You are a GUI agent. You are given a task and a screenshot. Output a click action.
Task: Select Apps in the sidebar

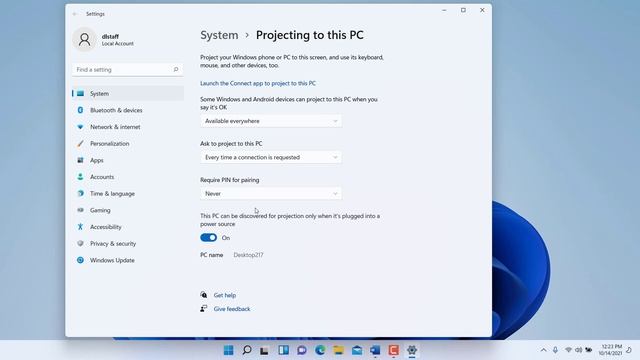(128, 160)
